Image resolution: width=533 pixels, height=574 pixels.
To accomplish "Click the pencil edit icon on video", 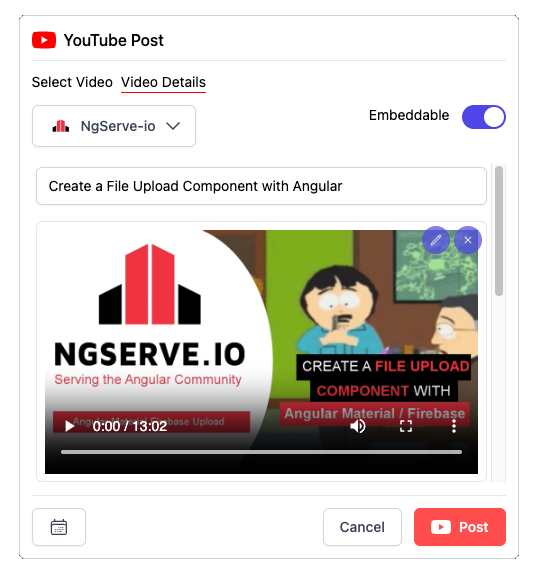I will coord(436,240).
